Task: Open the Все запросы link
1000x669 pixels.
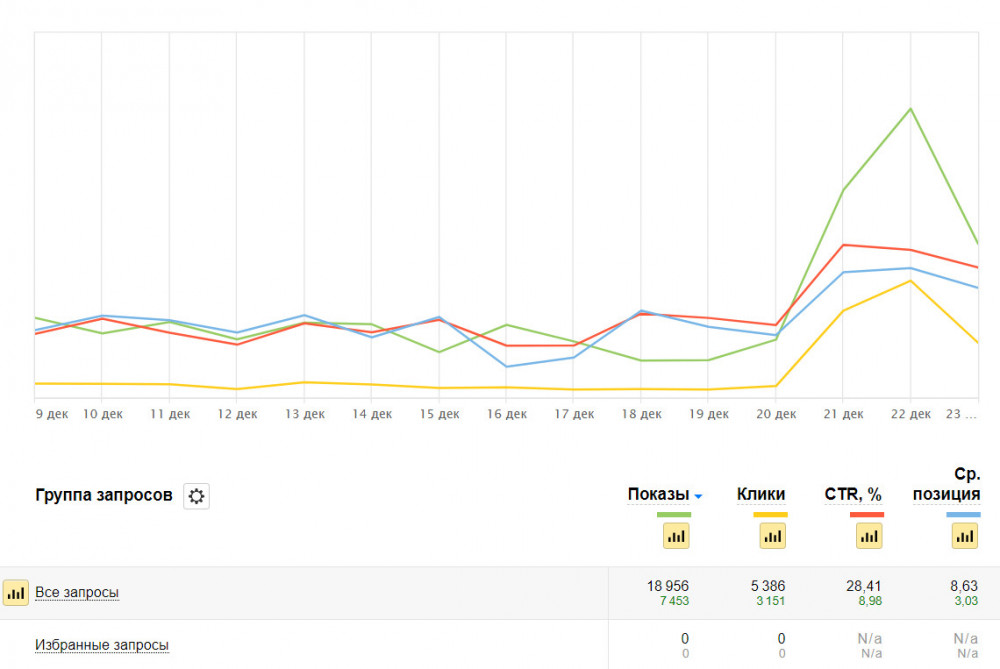Action: [77, 593]
